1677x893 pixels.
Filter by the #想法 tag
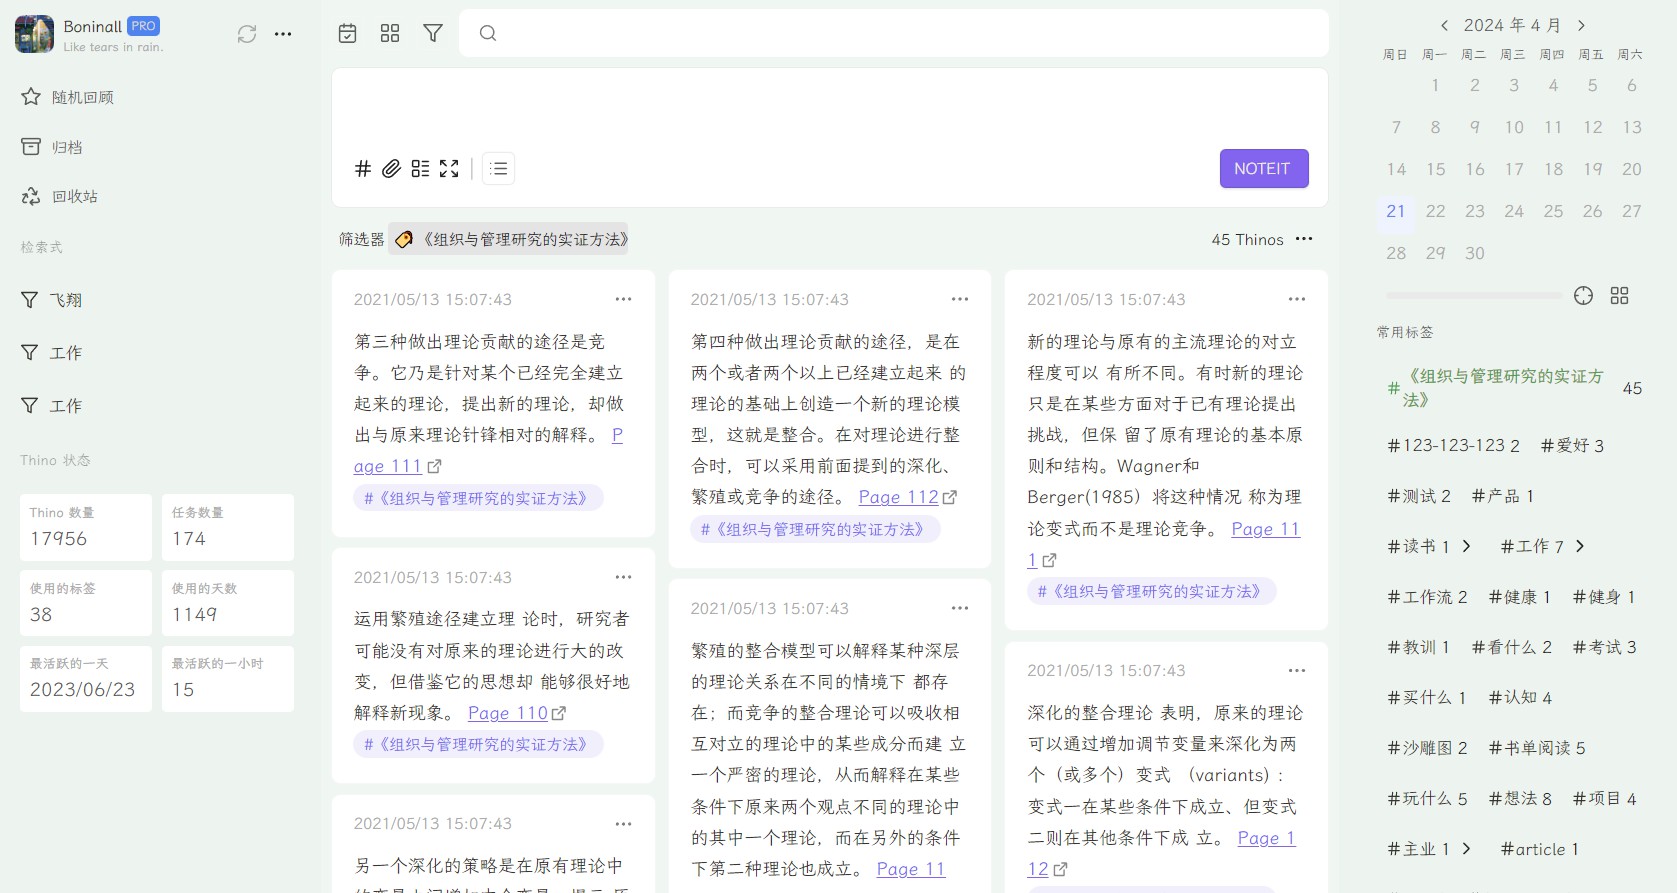tap(1520, 798)
